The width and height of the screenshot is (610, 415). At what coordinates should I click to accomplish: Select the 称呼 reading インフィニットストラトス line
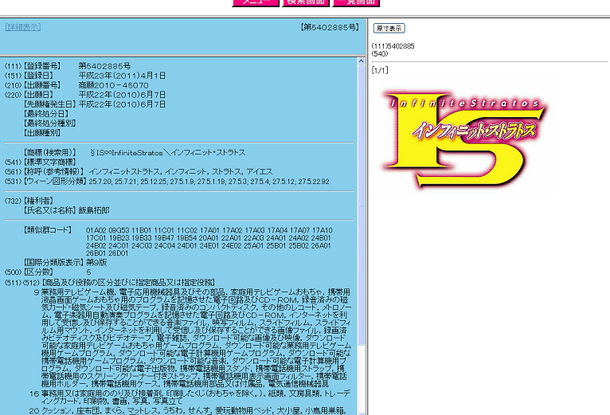(x=181, y=172)
